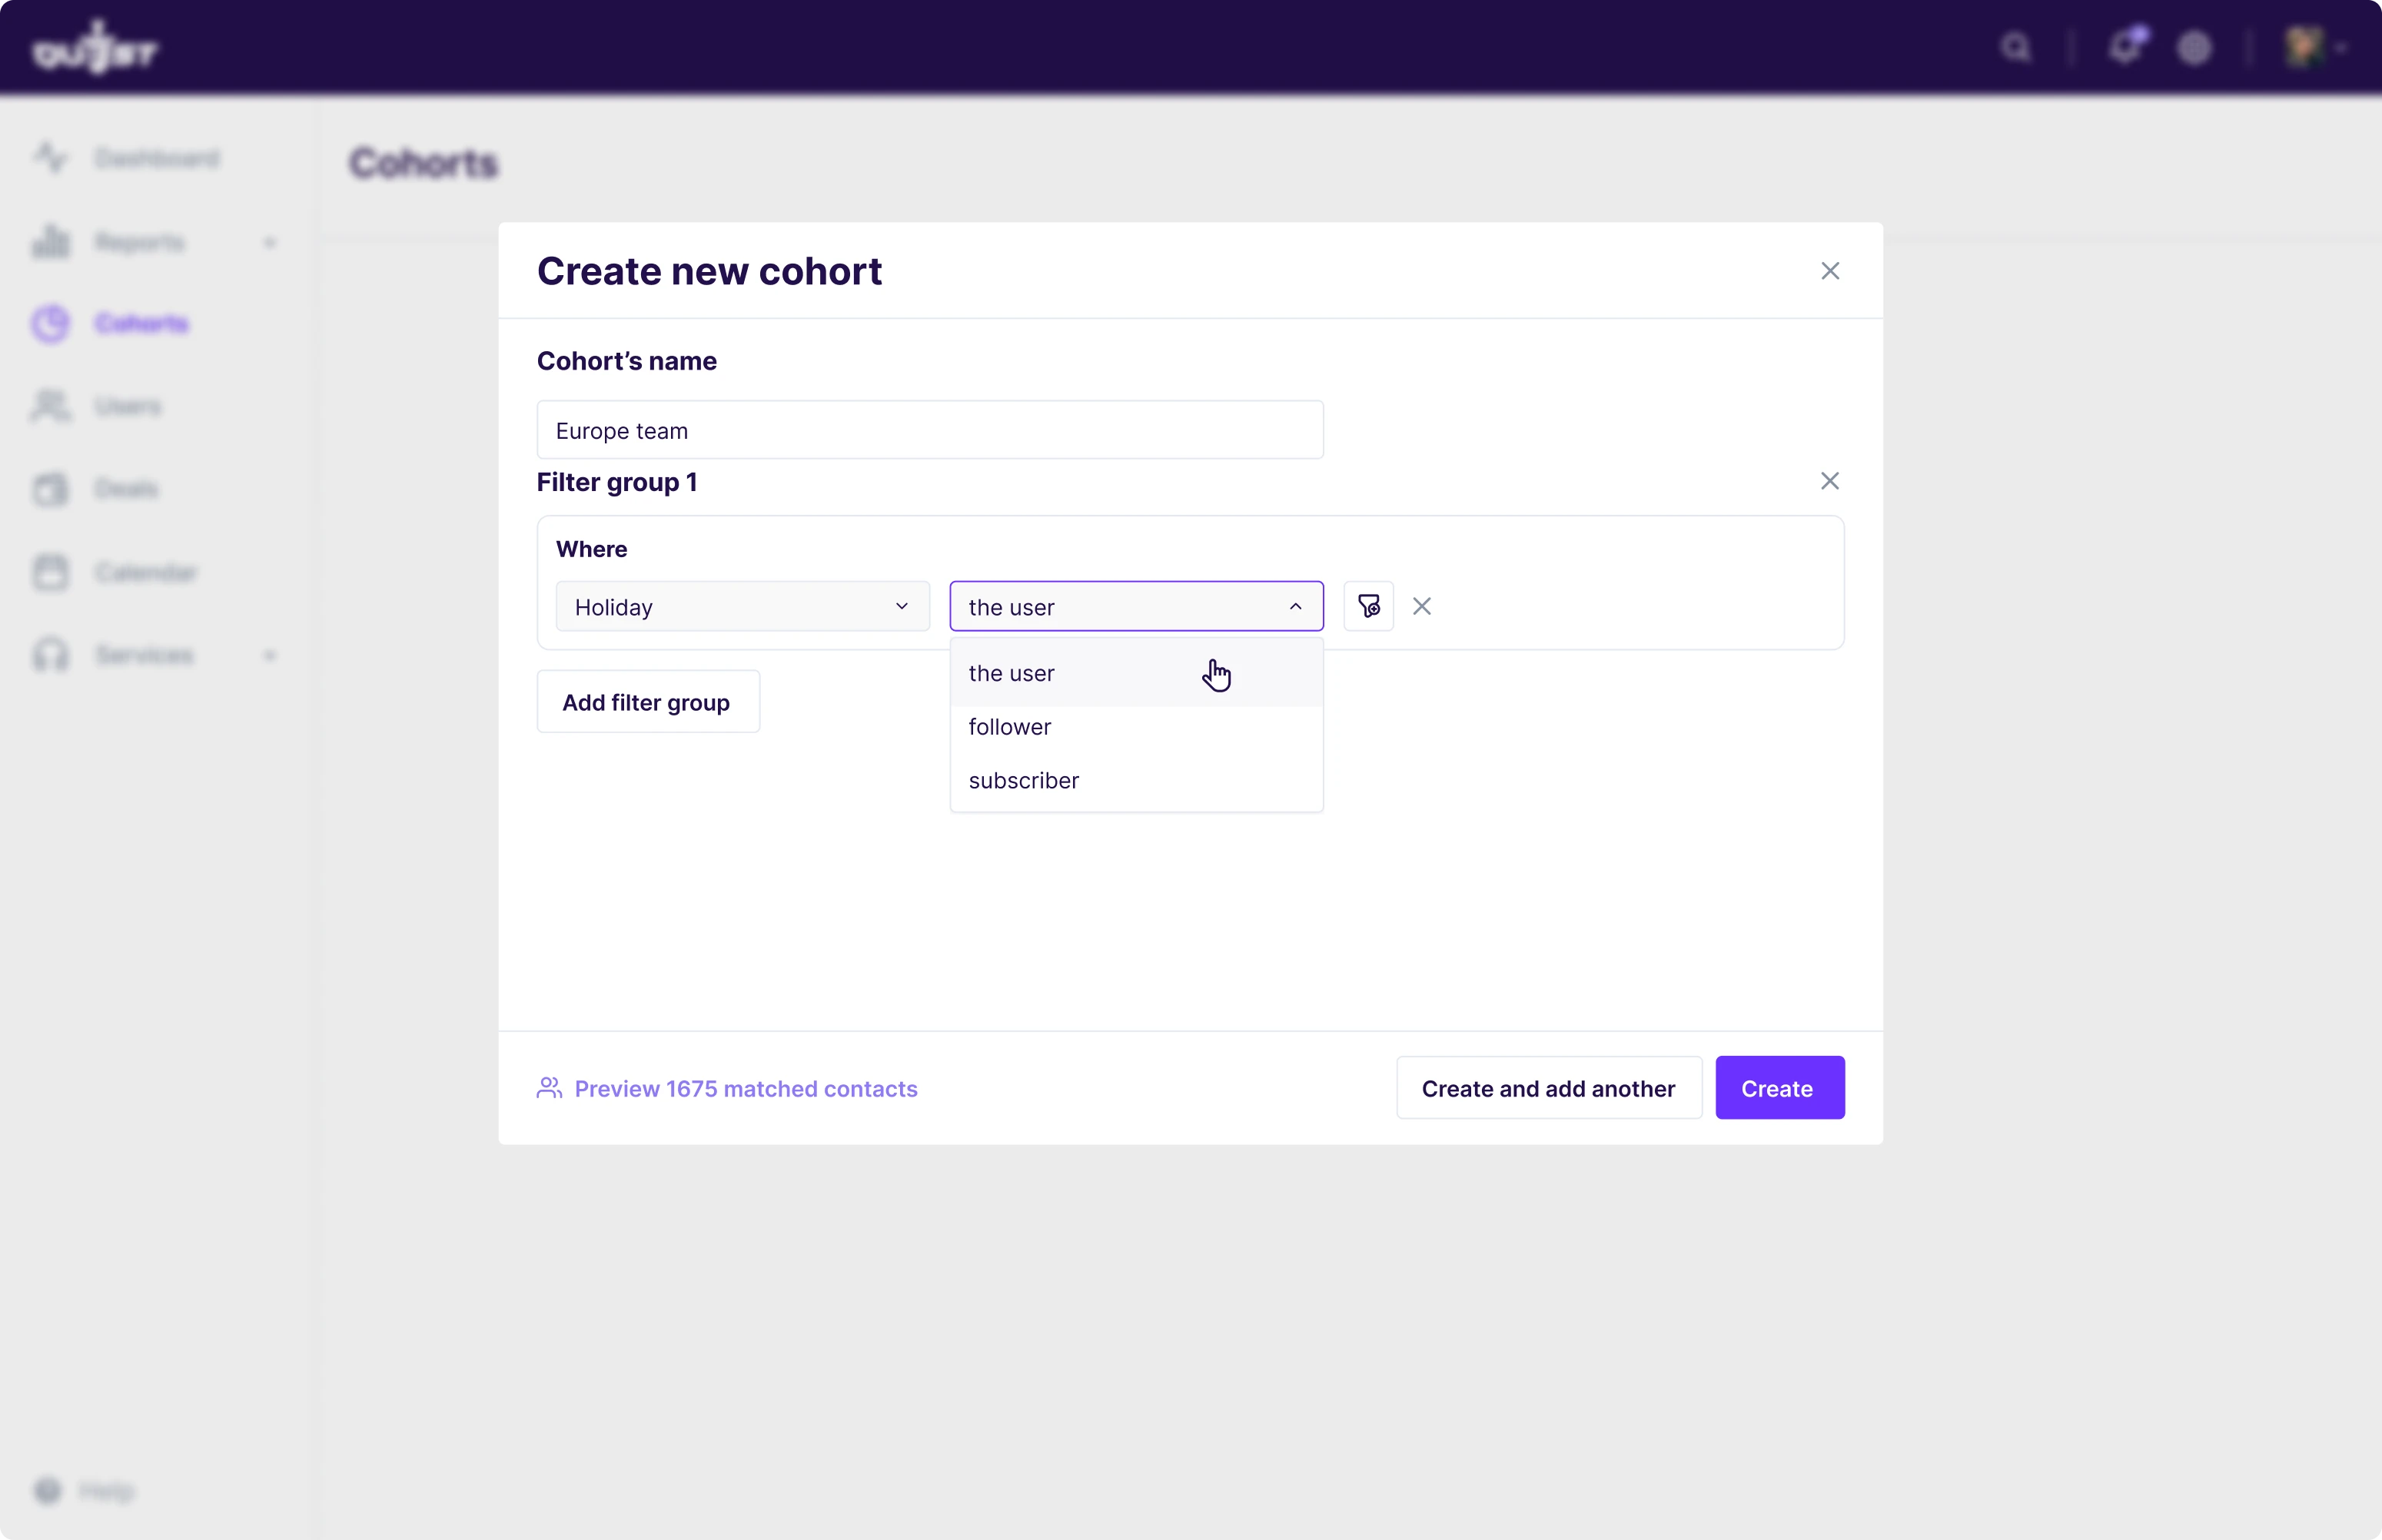This screenshot has width=2382, height=1540.
Task: Open notifications bell
Action: pos(2124,47)
